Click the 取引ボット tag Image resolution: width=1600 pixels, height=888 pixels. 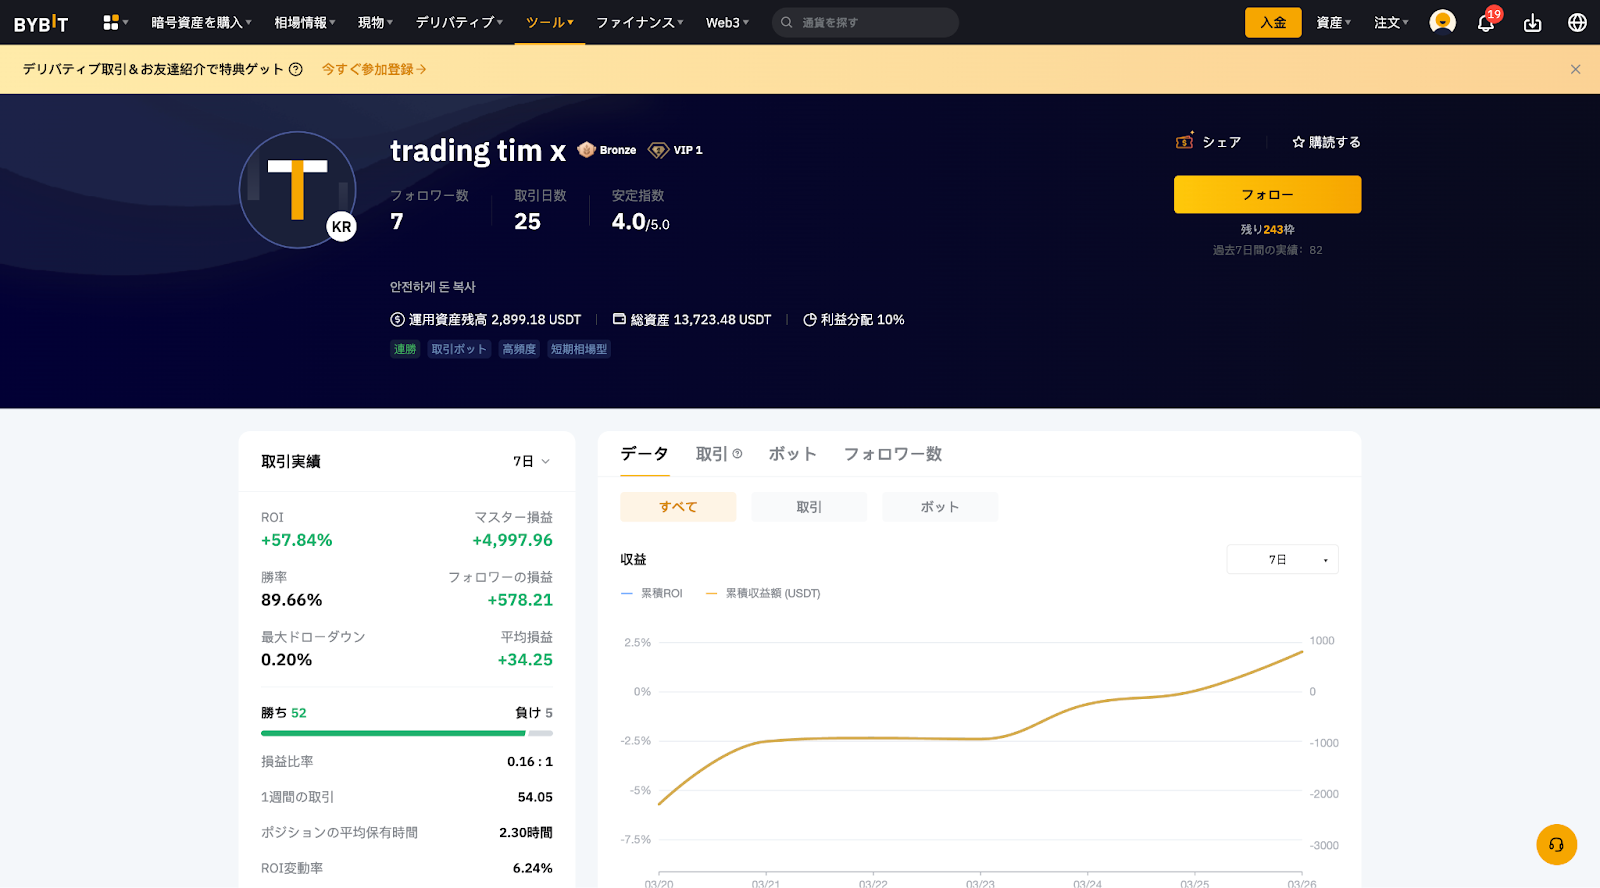pyautogui.click(x=459, y=349)
